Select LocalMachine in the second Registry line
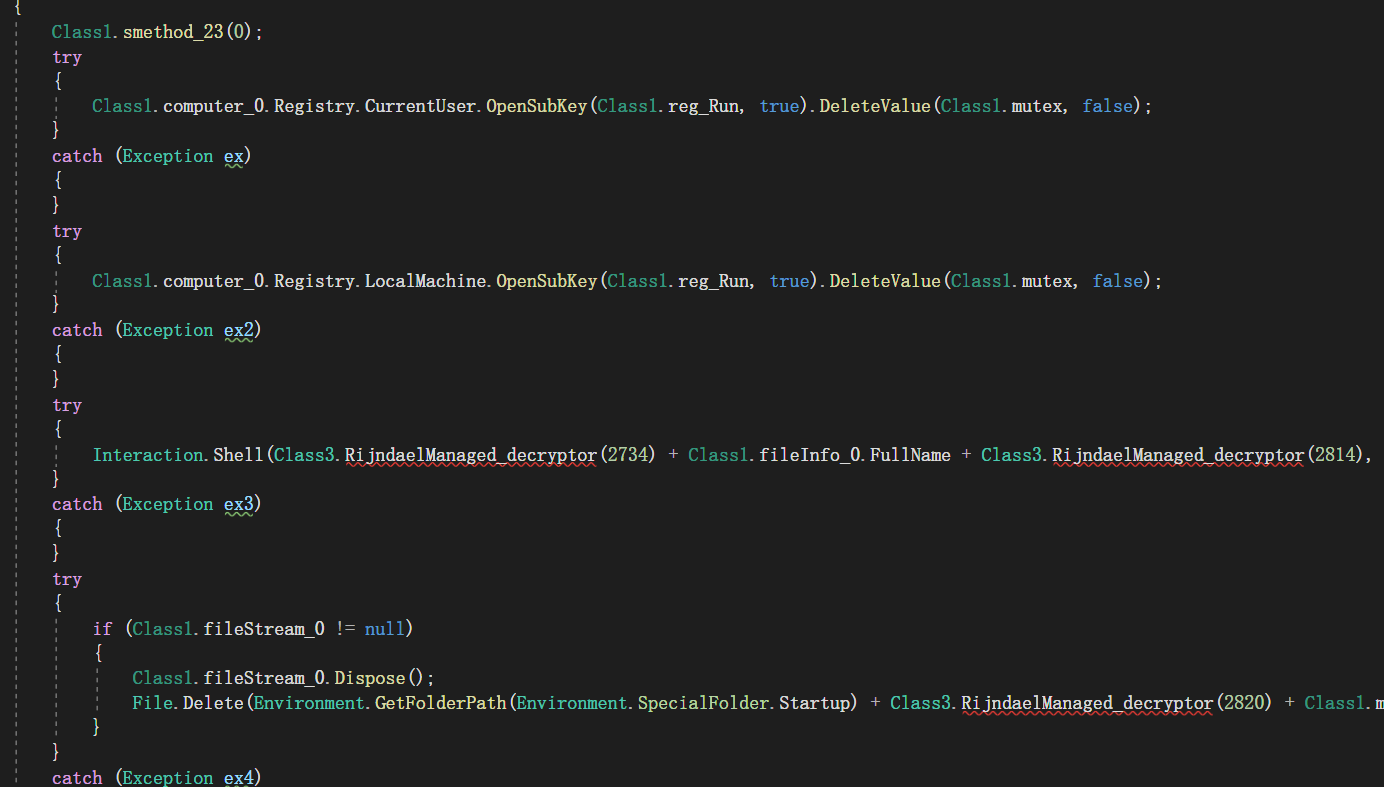 click(425, 281)
